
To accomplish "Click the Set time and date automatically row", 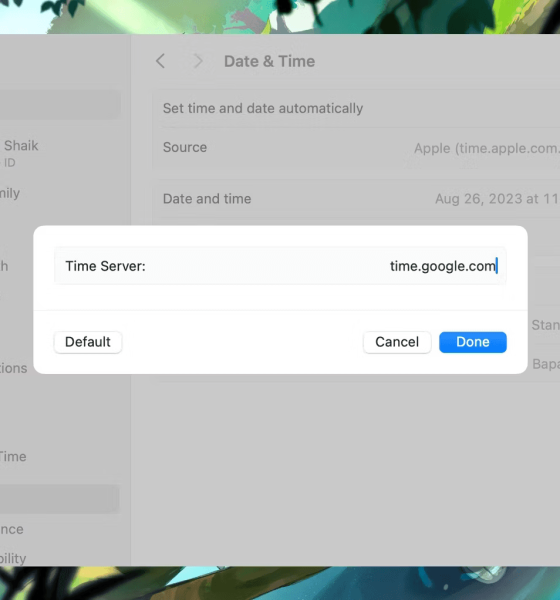I will click(x=356, y=109).
